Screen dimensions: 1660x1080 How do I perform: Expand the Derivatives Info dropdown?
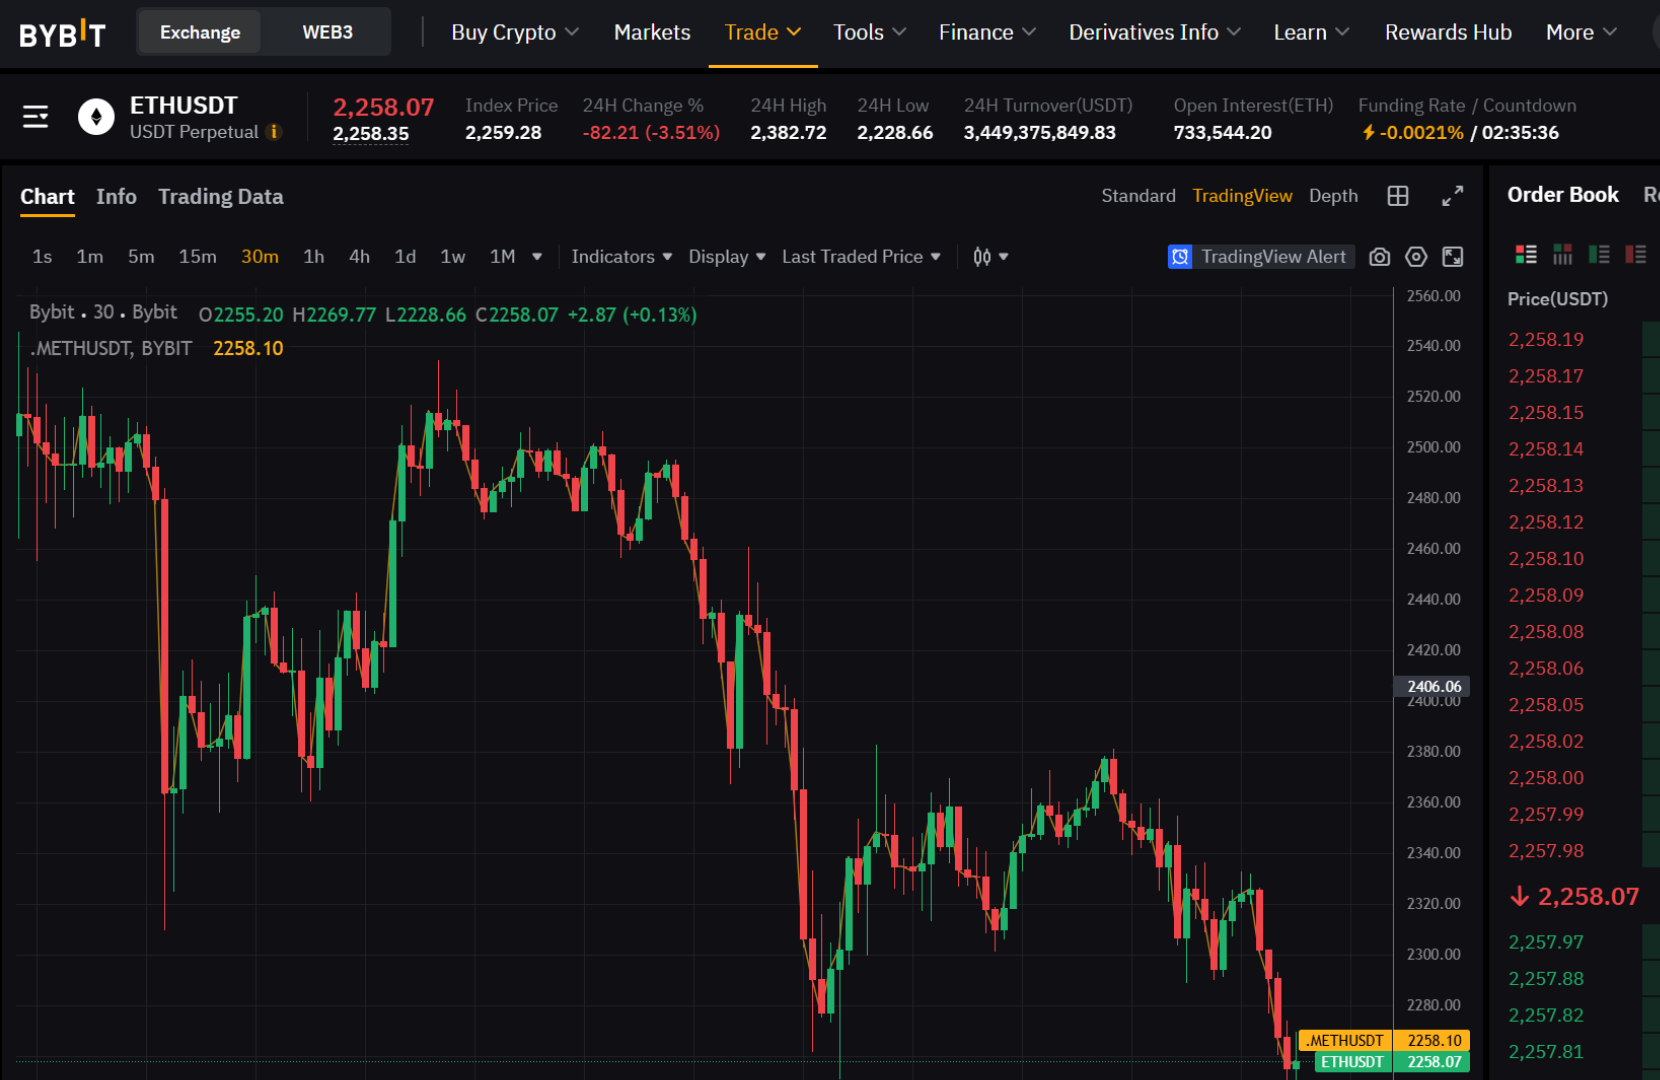[x=1155, y=32]
